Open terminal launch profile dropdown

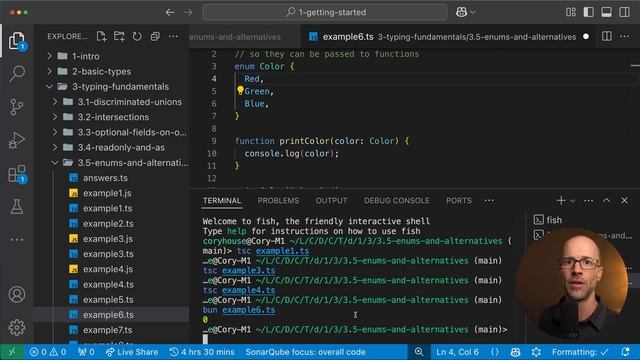point(573,201)
